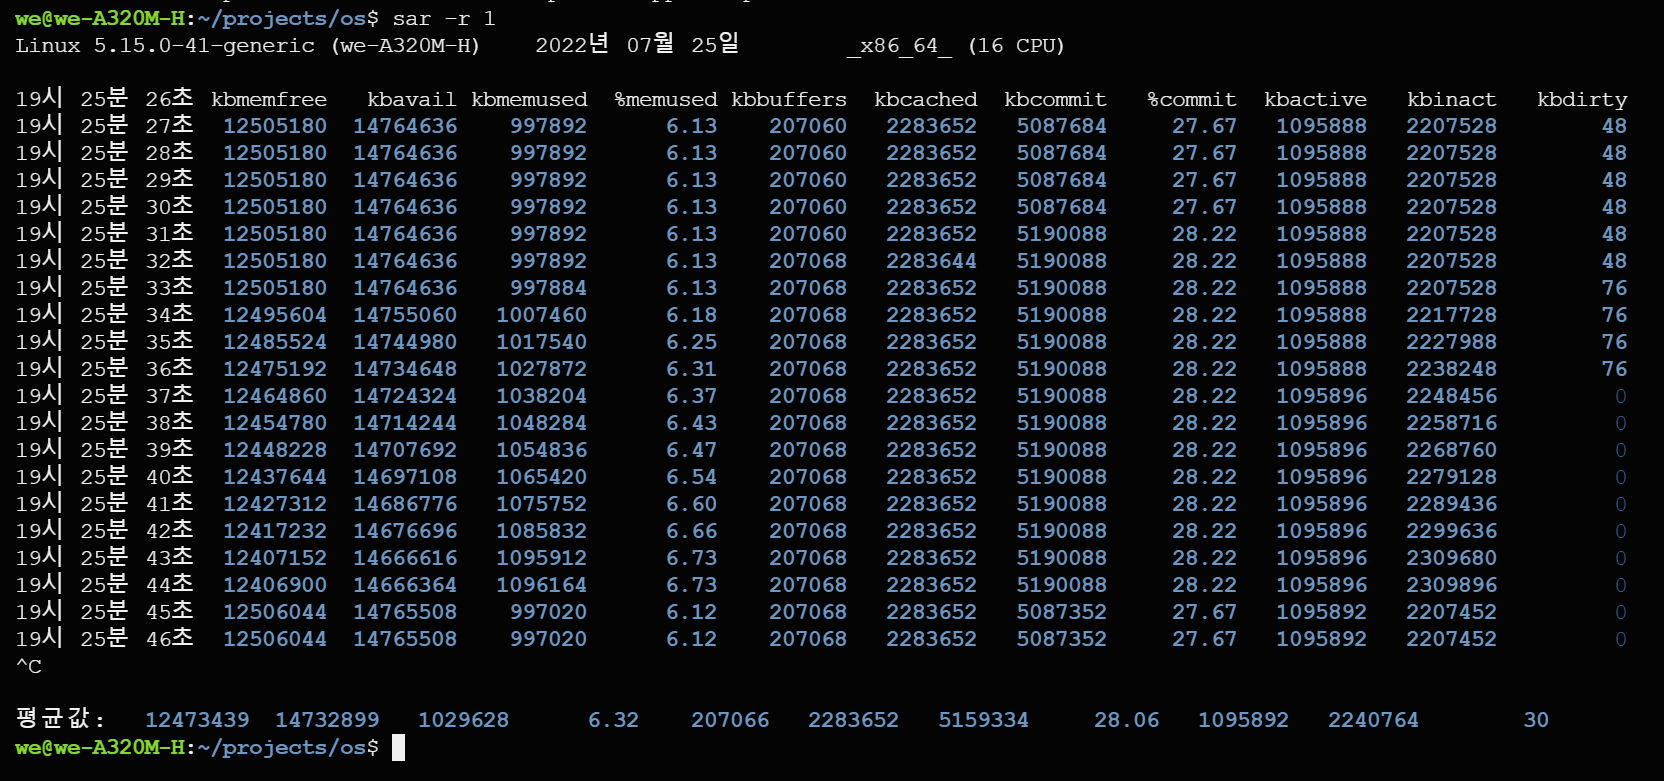This screenshot has height=781, width=1664.
Task: Click the kbmemfree value '12406900'
Action: [x=275, y=586]
